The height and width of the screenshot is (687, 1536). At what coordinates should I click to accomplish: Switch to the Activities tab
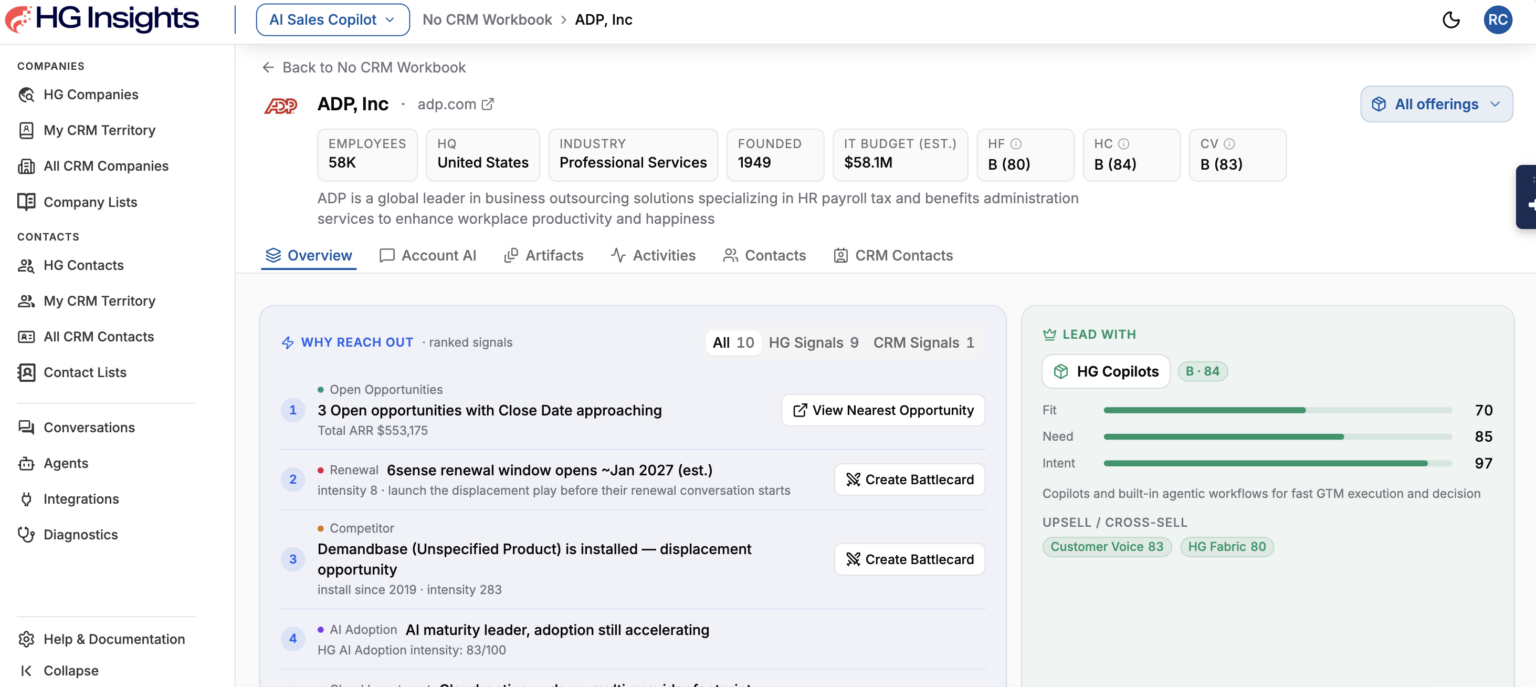point(653,255)
